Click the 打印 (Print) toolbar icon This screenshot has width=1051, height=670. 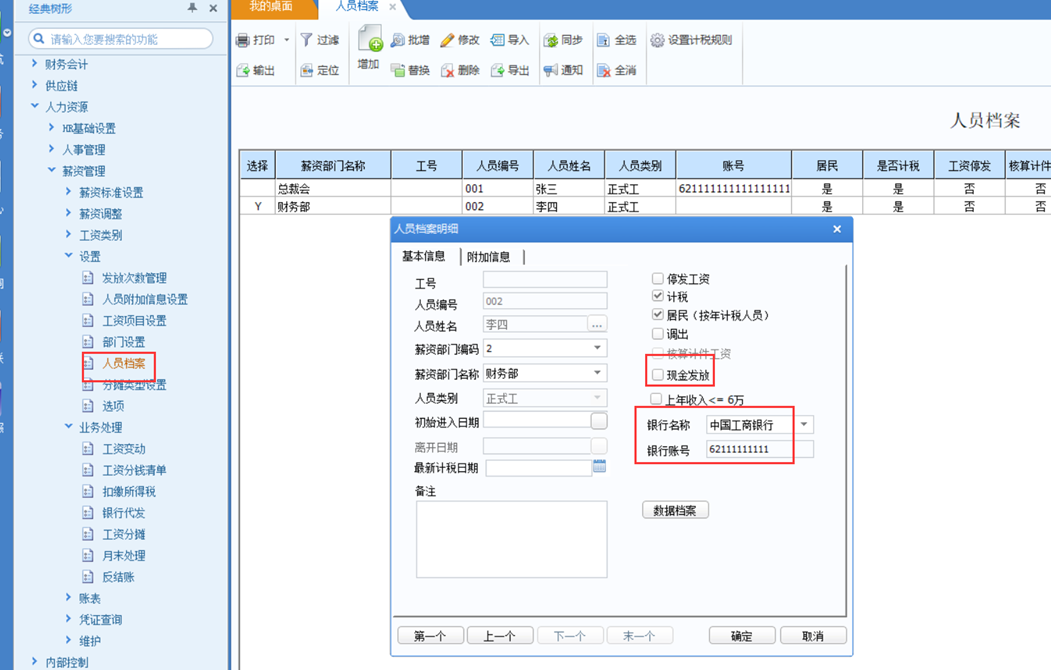(x=243, y=41)
